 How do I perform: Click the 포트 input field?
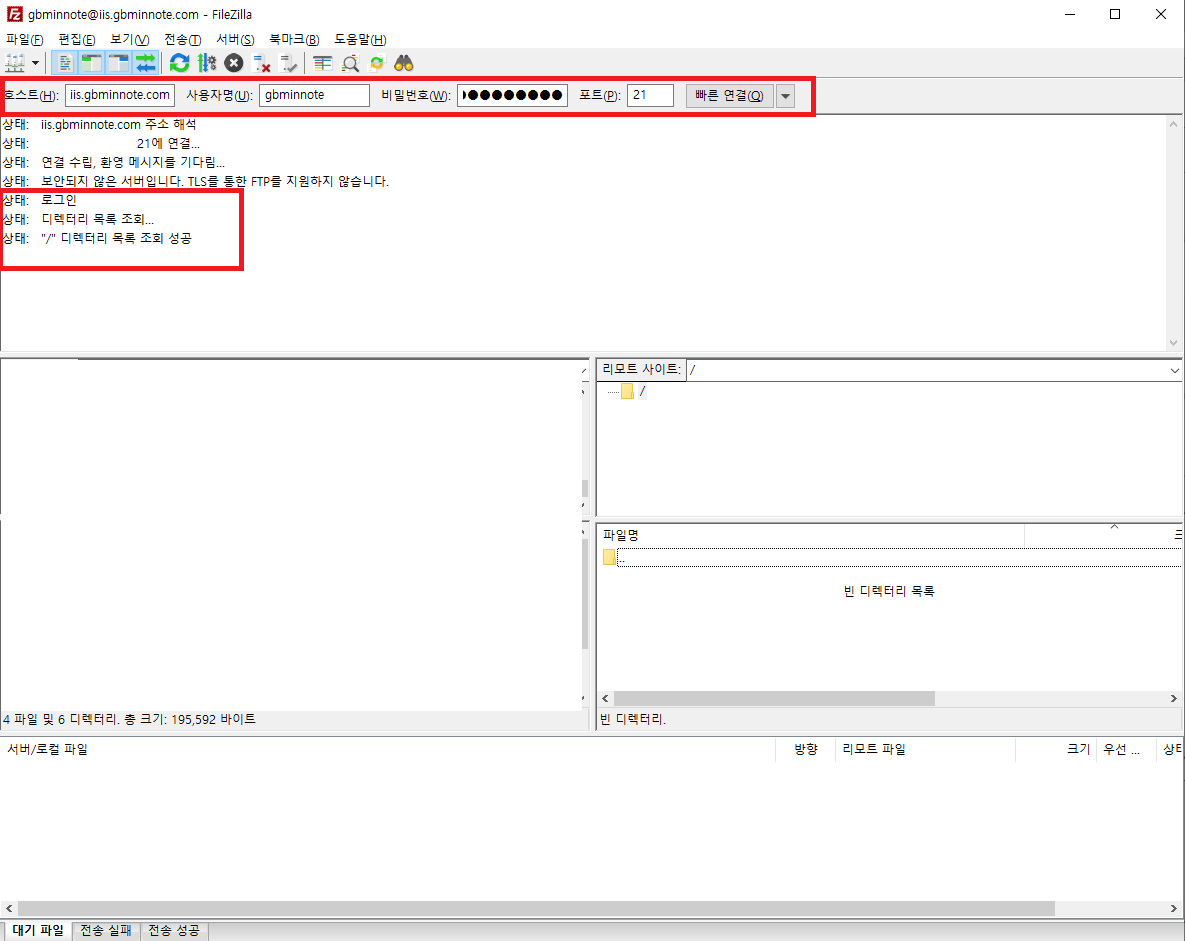[650, 95]
